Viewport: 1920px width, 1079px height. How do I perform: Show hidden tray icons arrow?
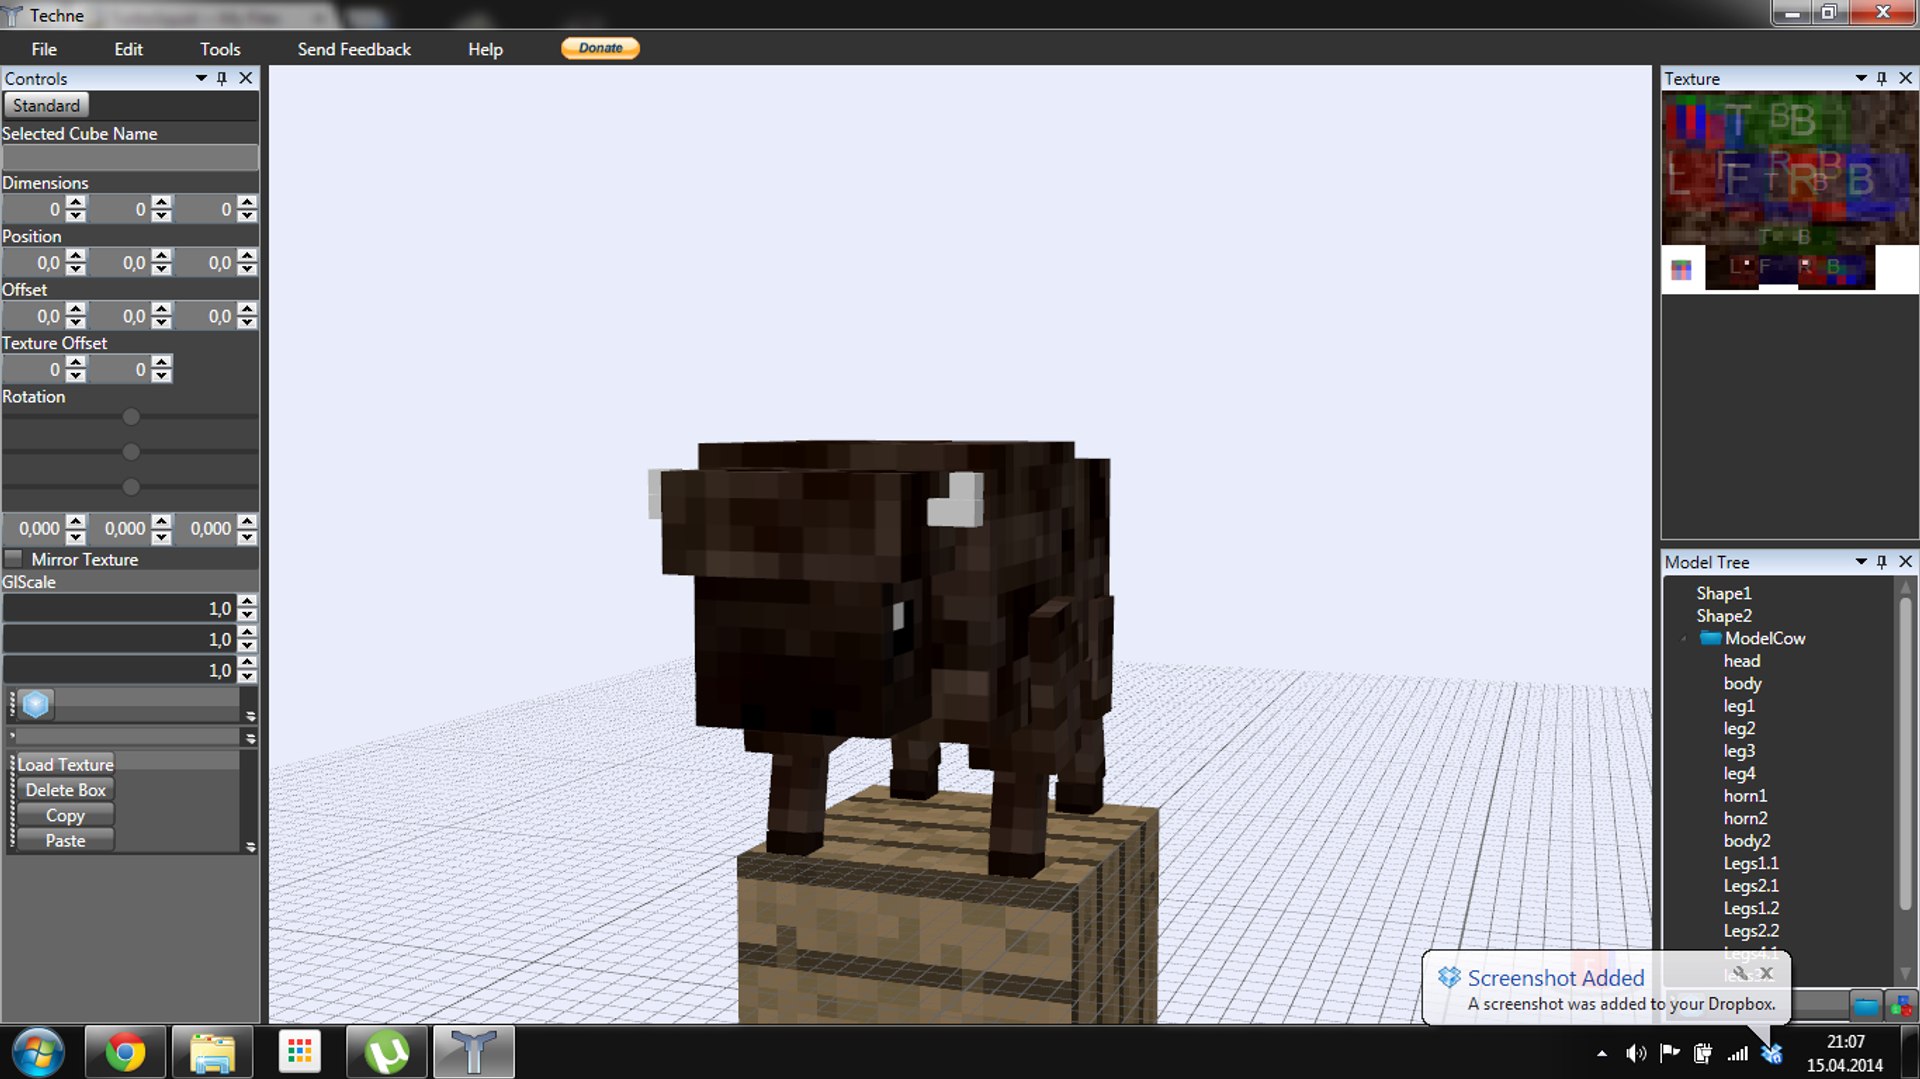[x=1602, y=1054]
